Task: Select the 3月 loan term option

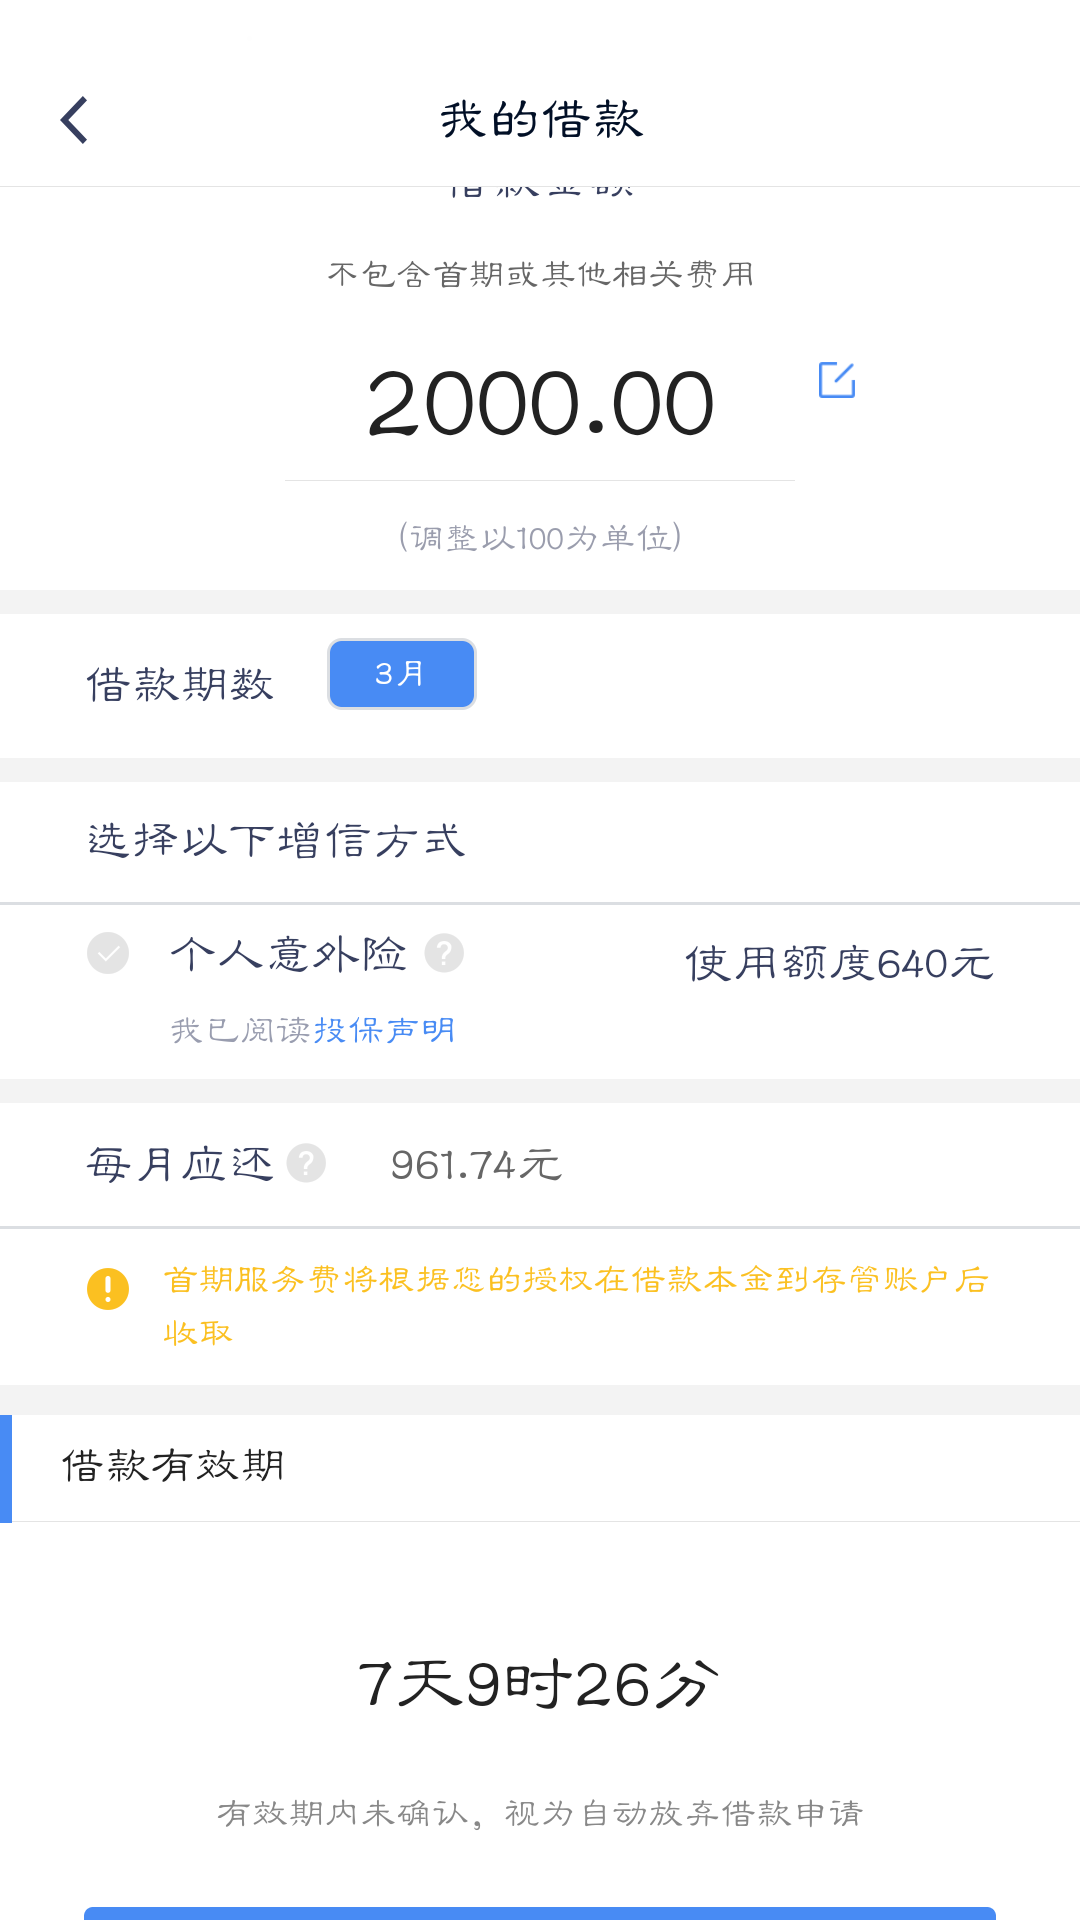Action: (402, 674)
